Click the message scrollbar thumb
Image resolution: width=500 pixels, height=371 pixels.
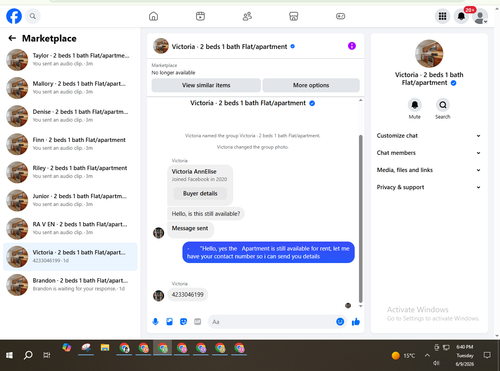coord(360,218)
